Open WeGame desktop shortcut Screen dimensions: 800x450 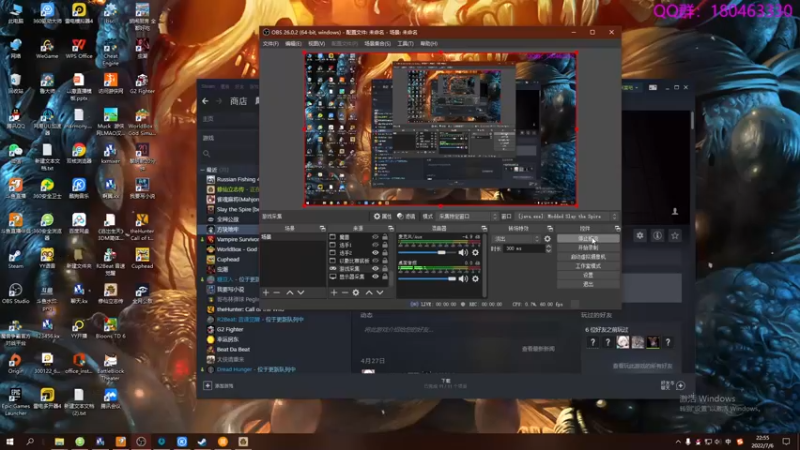coord(47,48)
